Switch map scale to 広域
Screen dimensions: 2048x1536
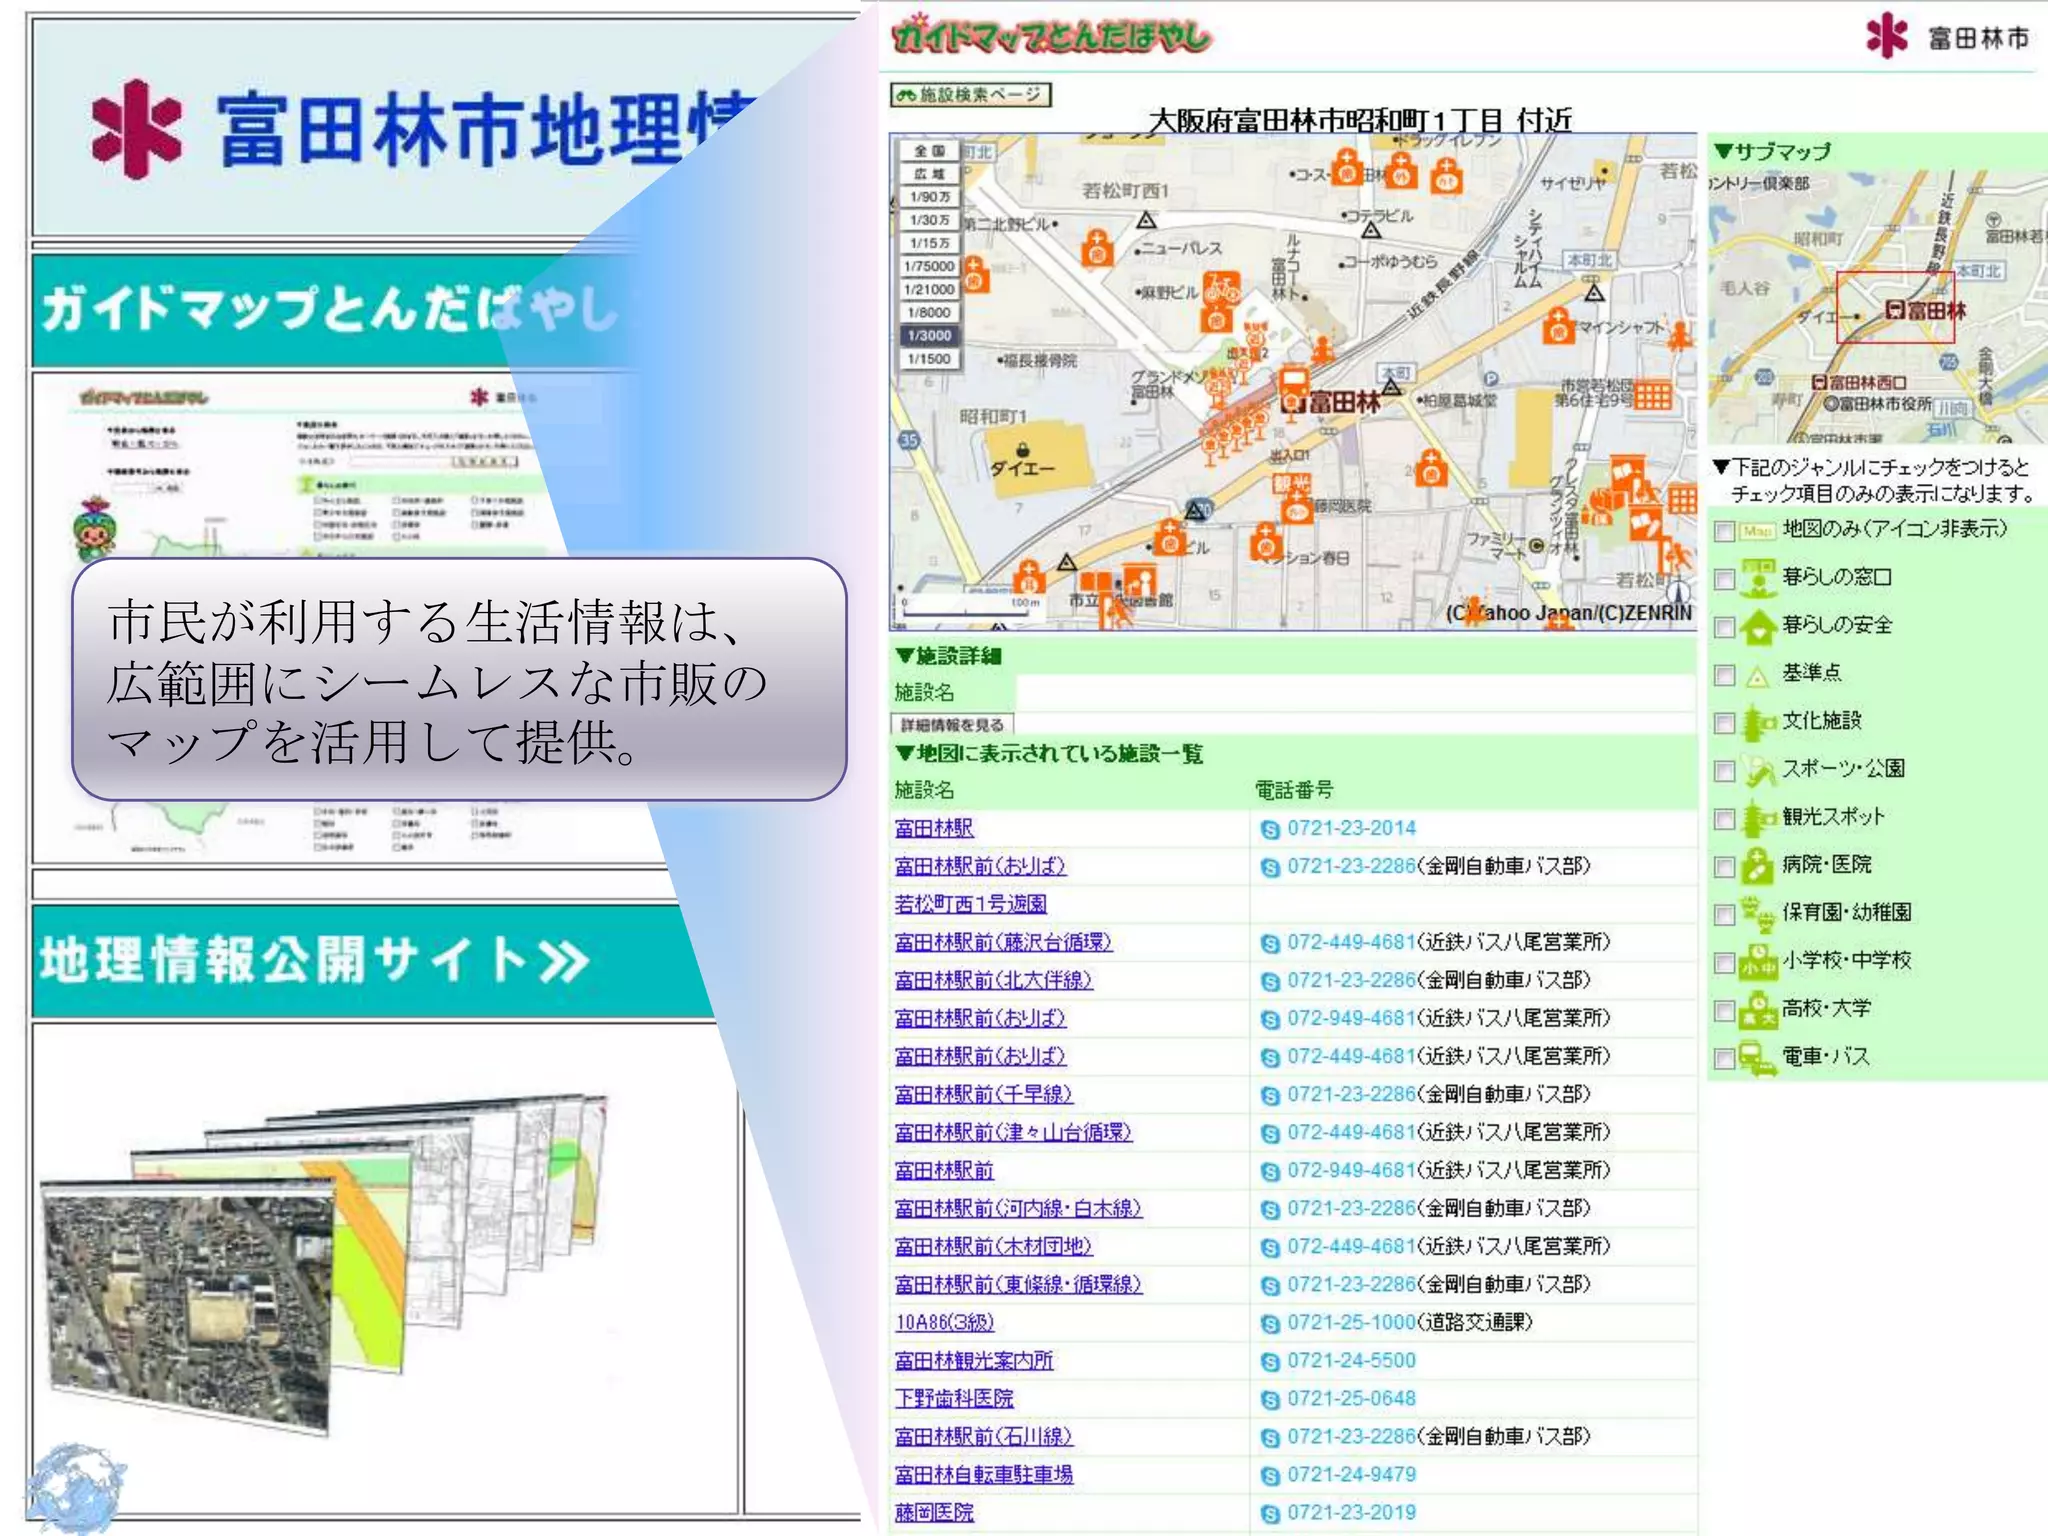(x=929, y=174)
